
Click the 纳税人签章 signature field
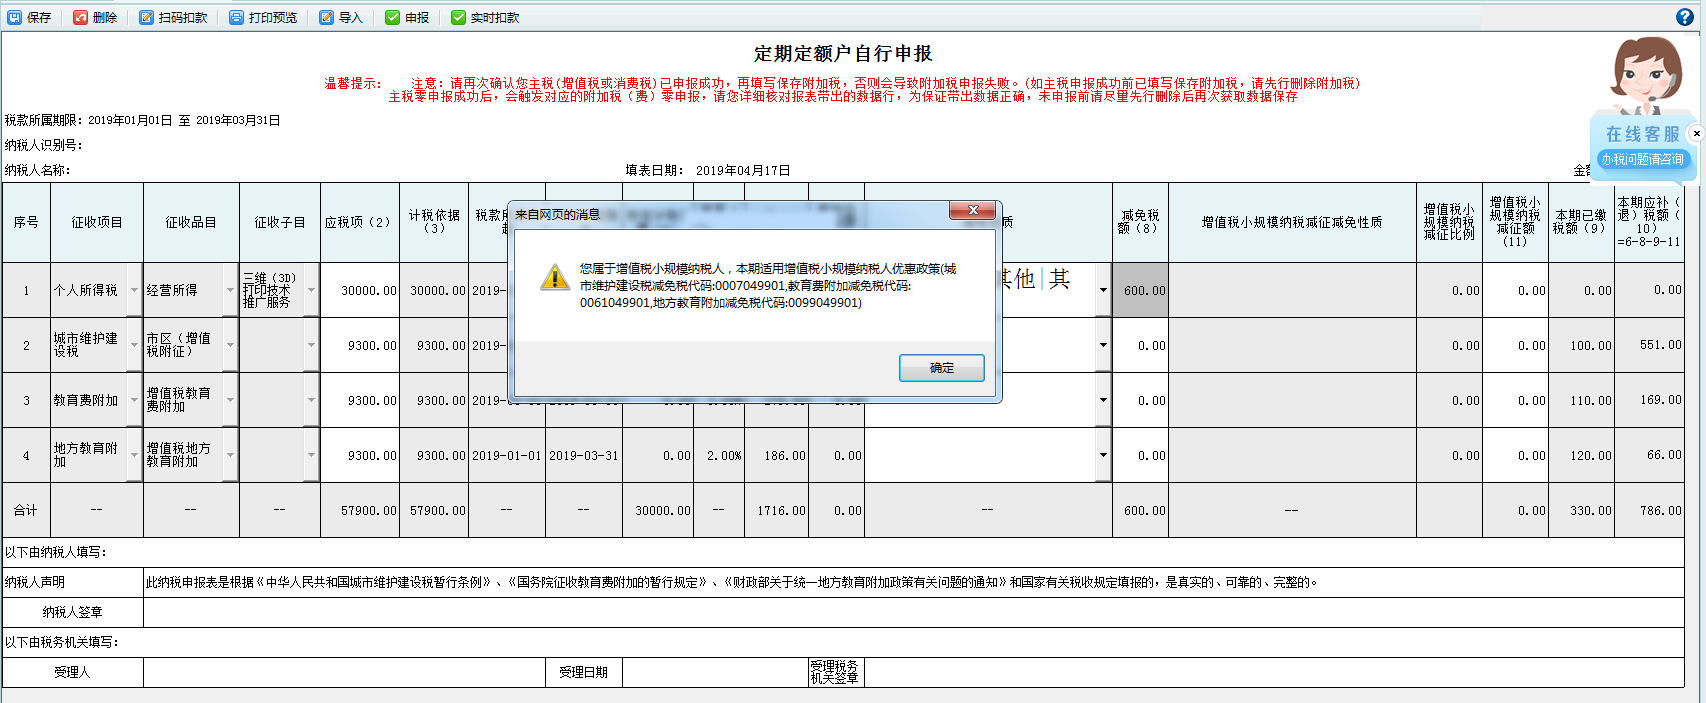pyautogui.click(x=913, y=612)
